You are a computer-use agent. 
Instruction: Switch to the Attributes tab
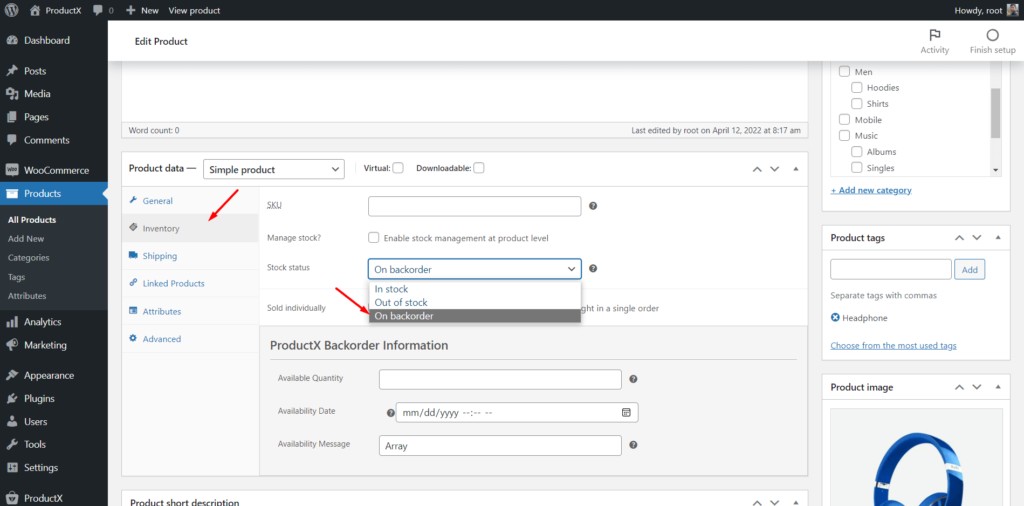(191, 311)
